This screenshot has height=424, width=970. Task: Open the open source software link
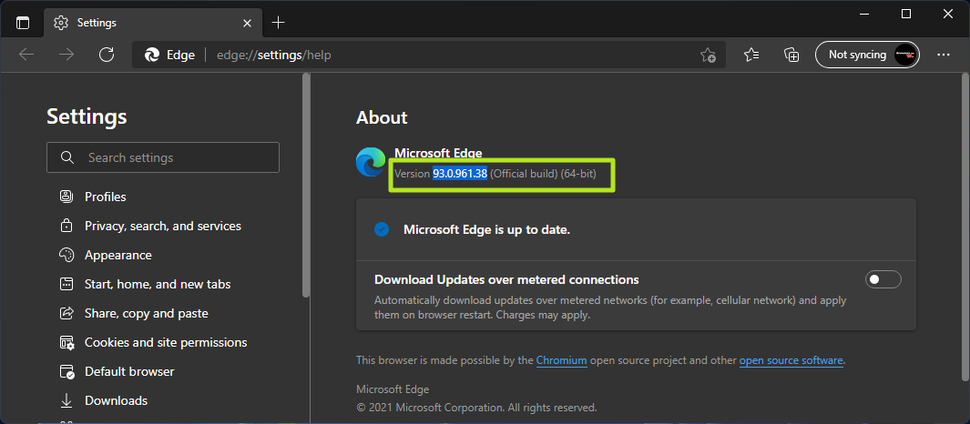coord(791,360)
